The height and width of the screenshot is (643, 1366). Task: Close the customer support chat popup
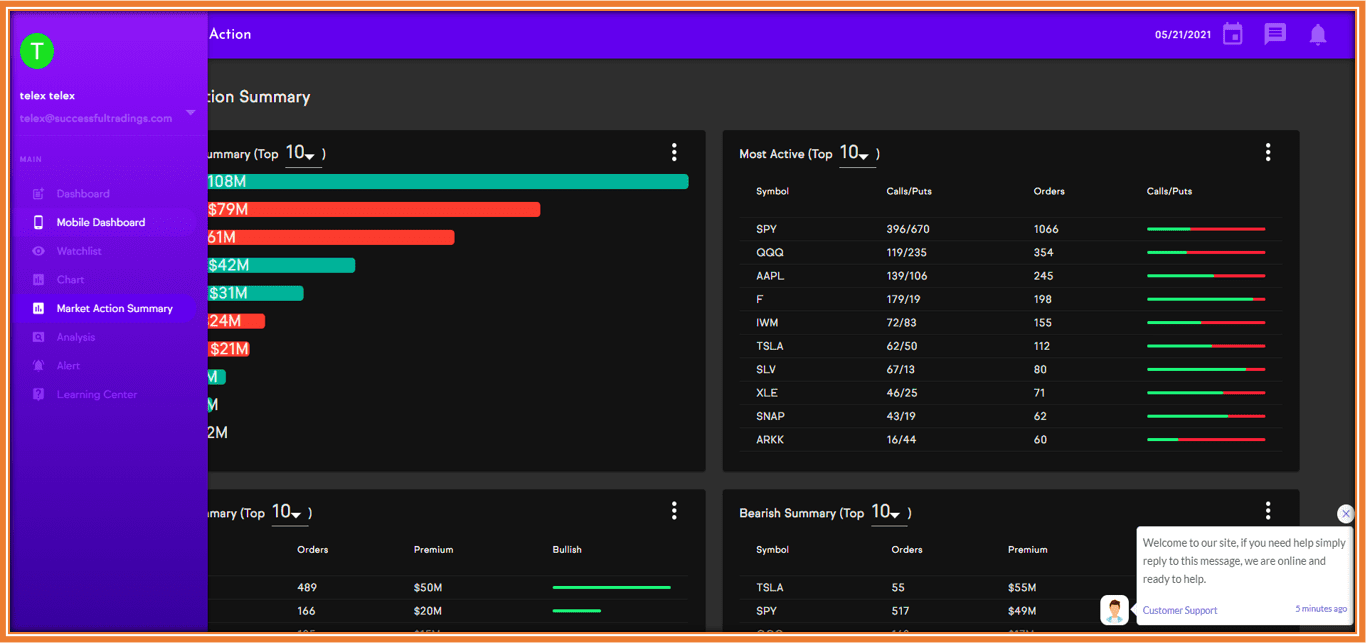1346,513
